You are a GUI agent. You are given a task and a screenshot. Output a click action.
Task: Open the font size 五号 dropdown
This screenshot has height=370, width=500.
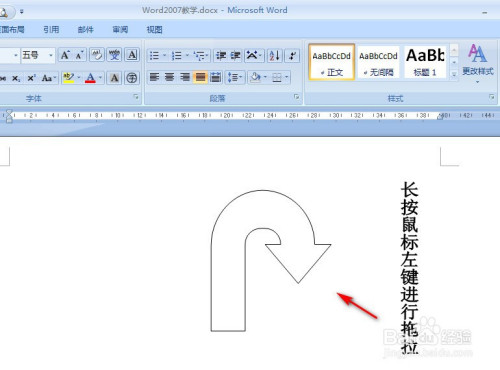click(x=51, y=55)
